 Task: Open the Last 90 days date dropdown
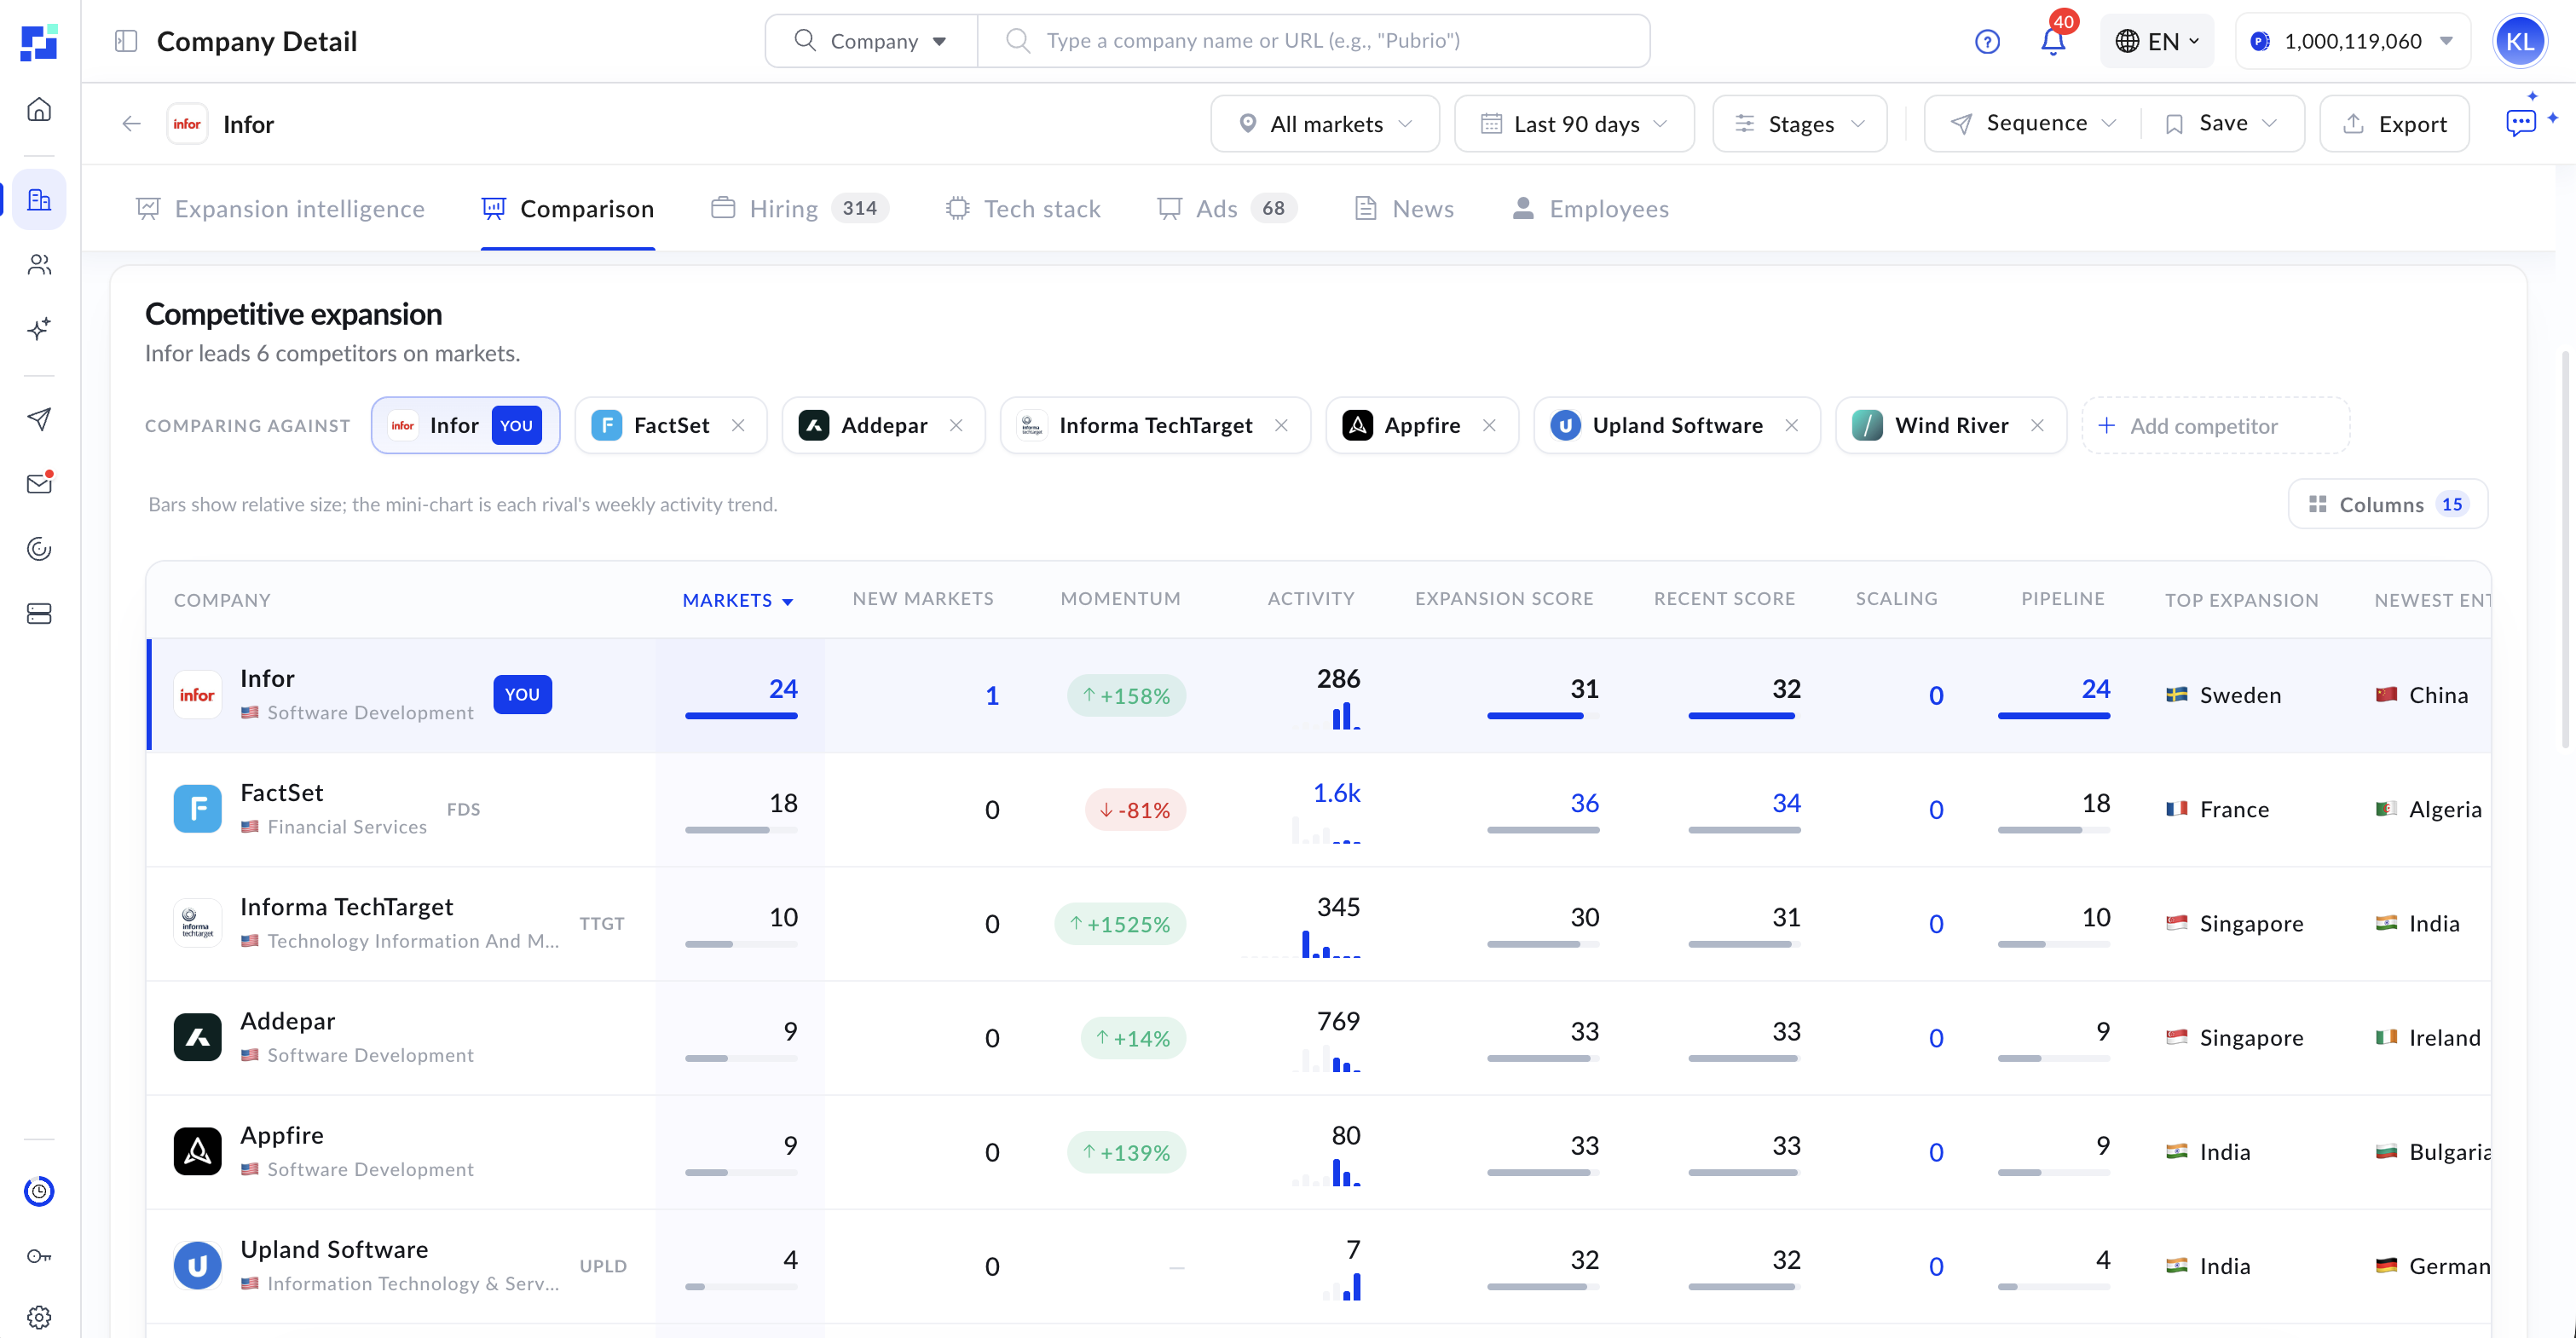click(1574, 124)
